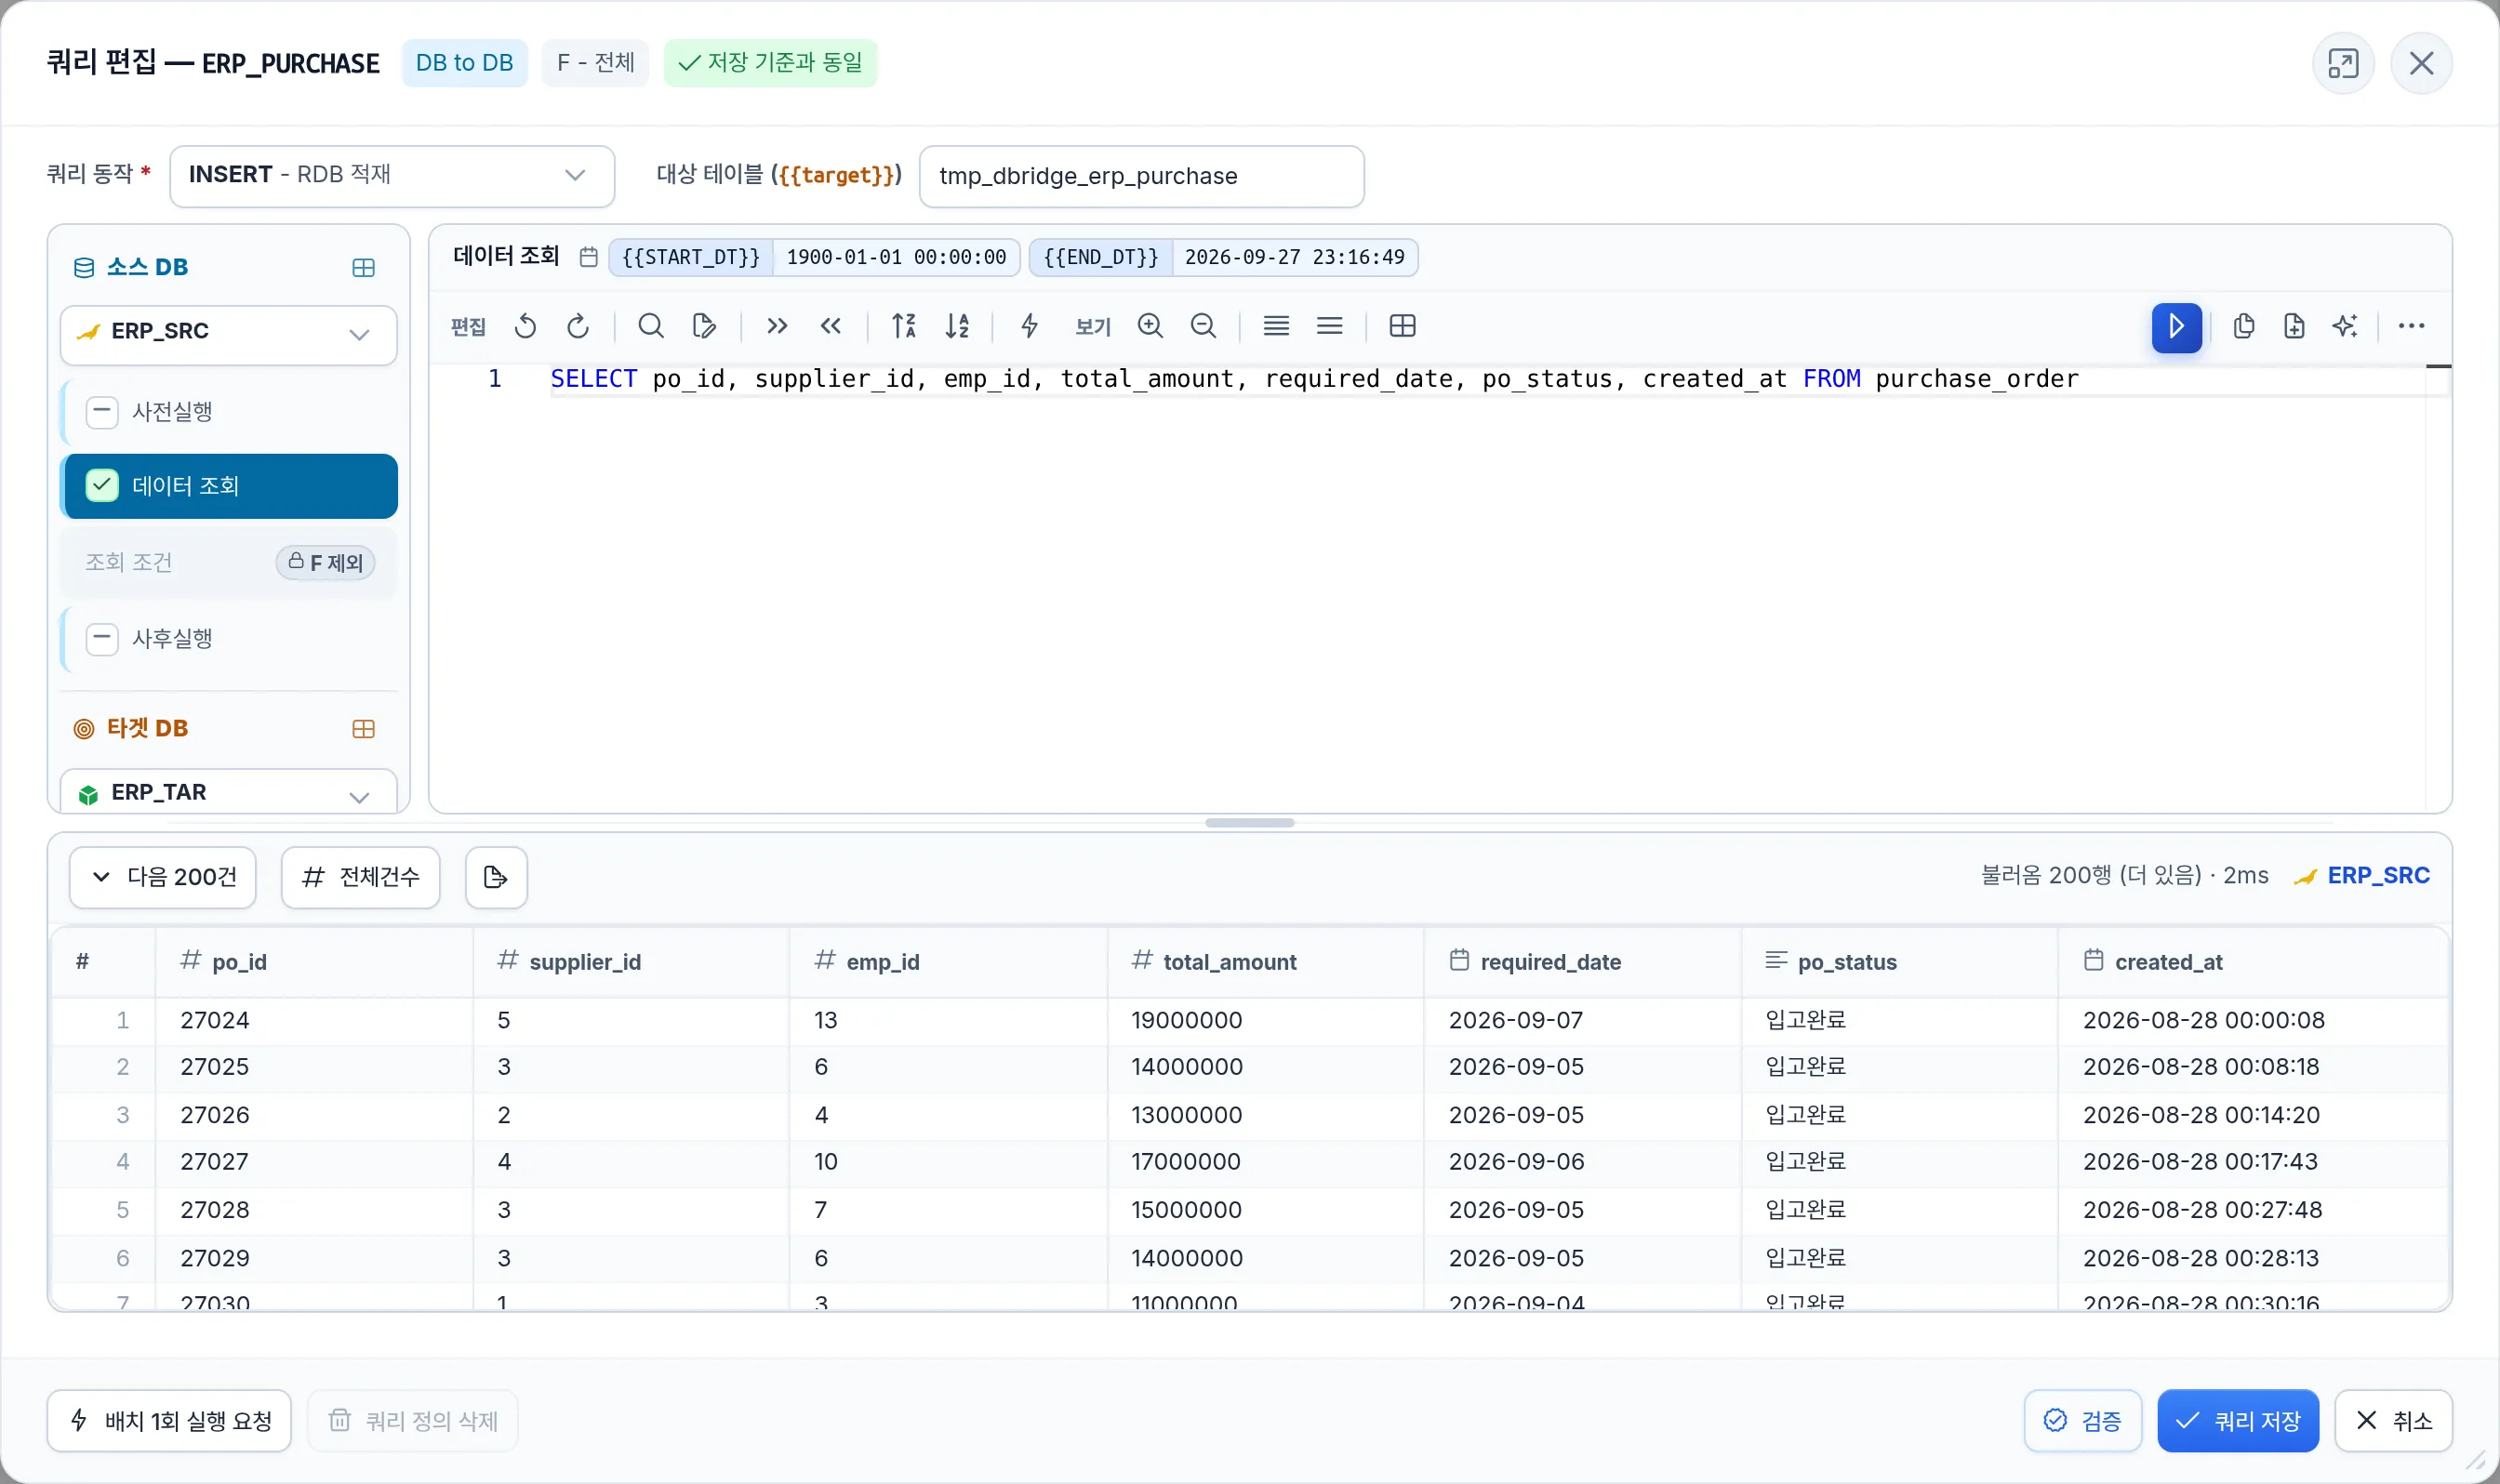Click the sort Z-to-A up arrow icon
Viewport: 2500px width, 1484px height.
click(904, 326)
